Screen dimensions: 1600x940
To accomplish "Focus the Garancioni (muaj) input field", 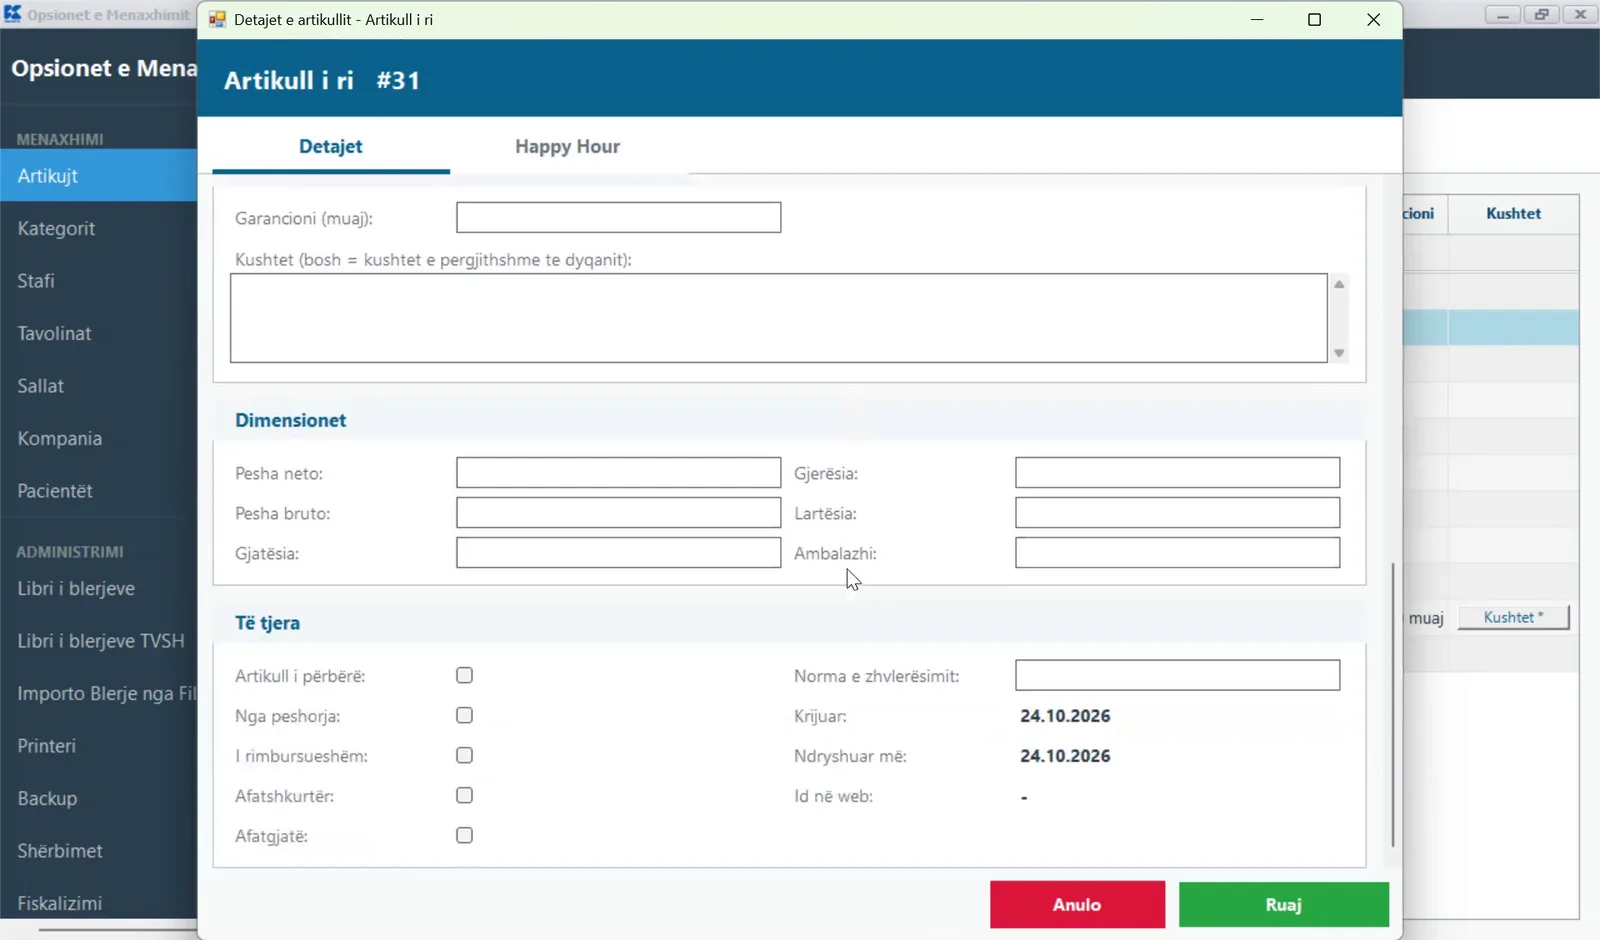I will pos(618,217).
